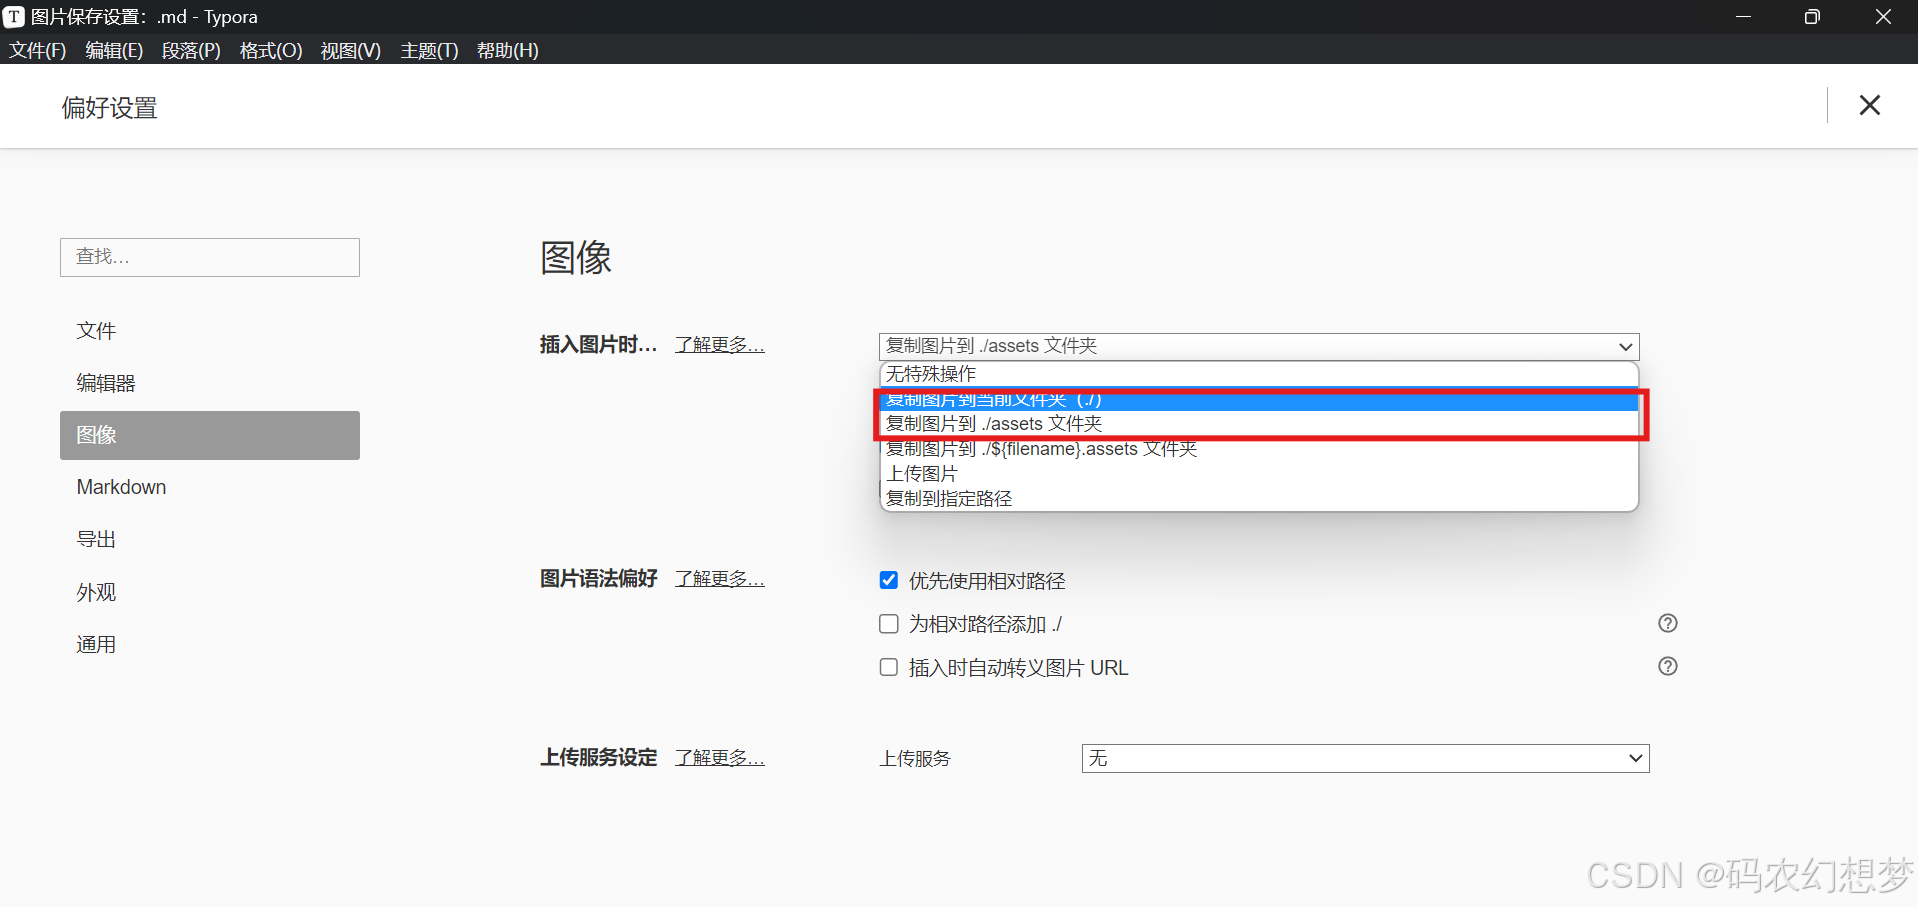Follow 了解更多 link beside 插入图片时

click(720, 345)
